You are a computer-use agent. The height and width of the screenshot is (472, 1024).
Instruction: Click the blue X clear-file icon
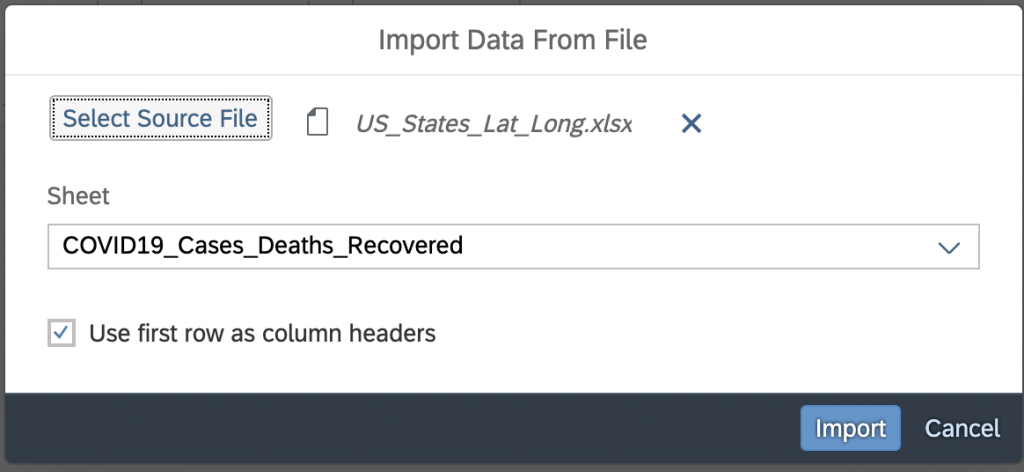pos(691,123)
